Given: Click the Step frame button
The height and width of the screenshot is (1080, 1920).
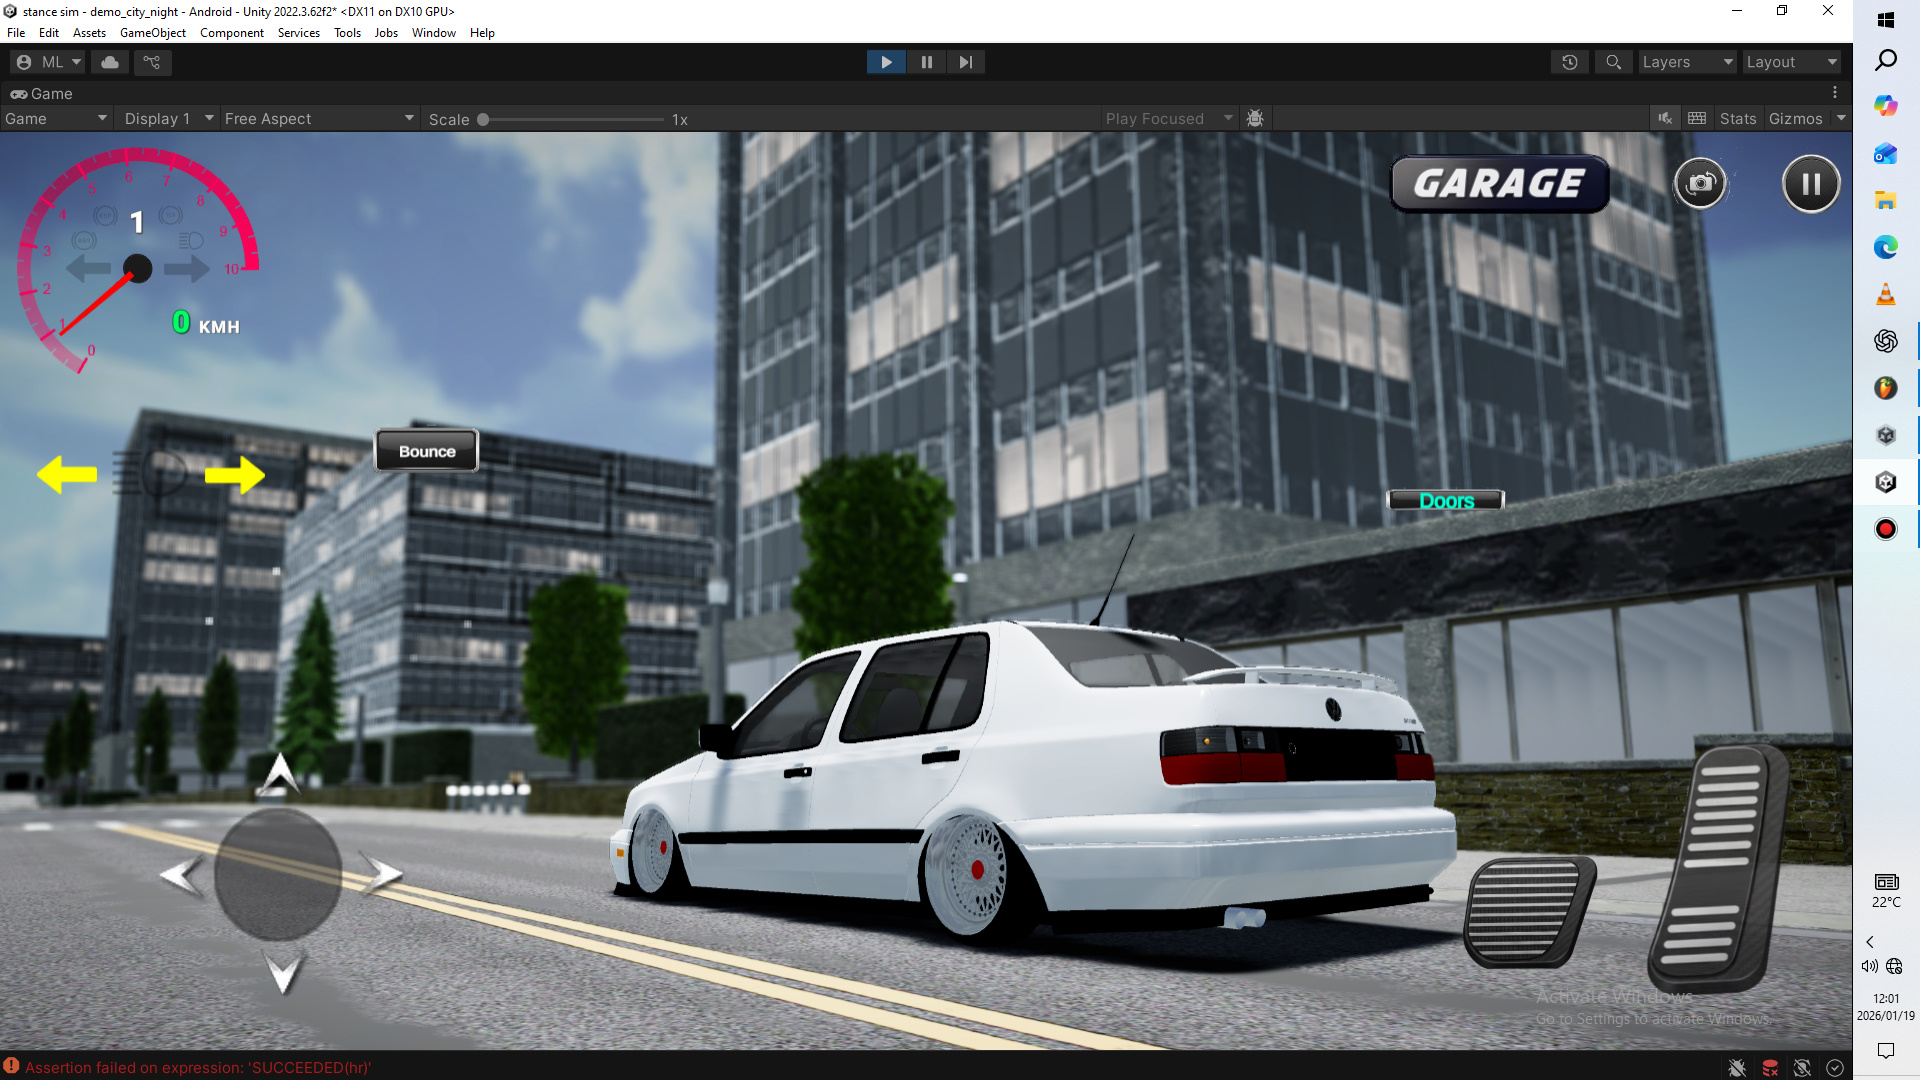Looking at the screenshot, I should [965, 62].
